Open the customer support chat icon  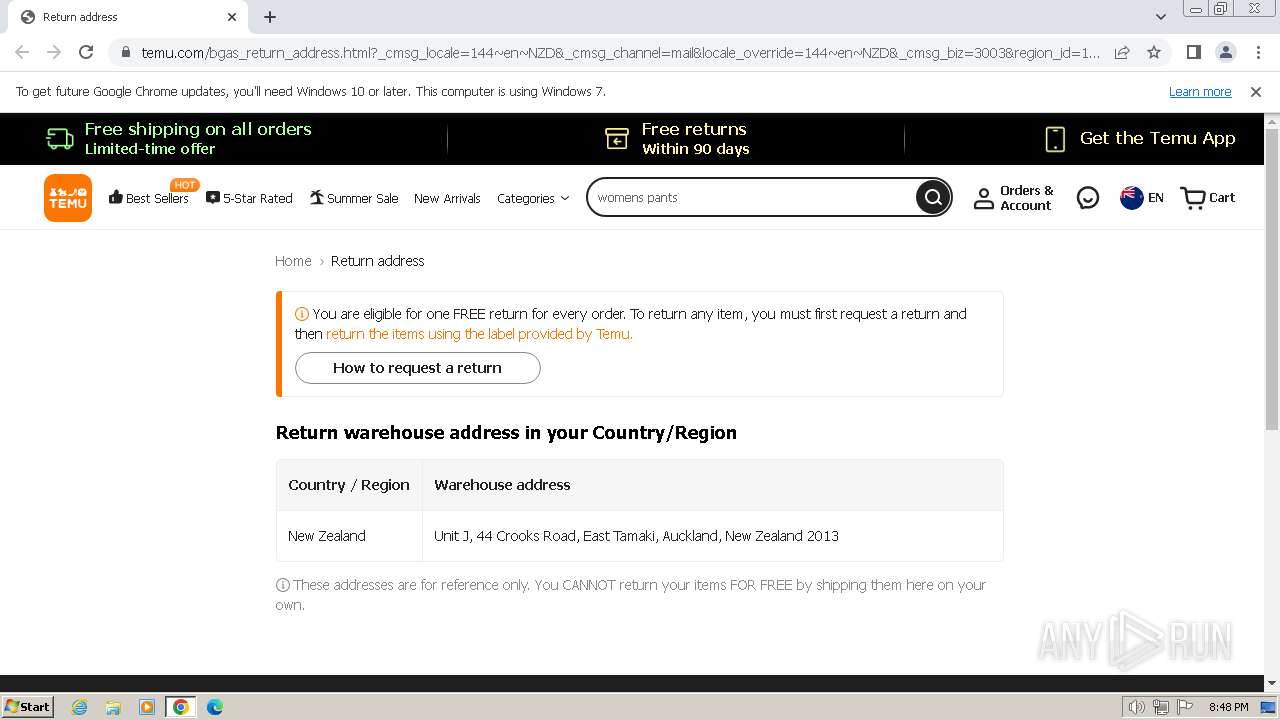click(x=1088, y=198)
